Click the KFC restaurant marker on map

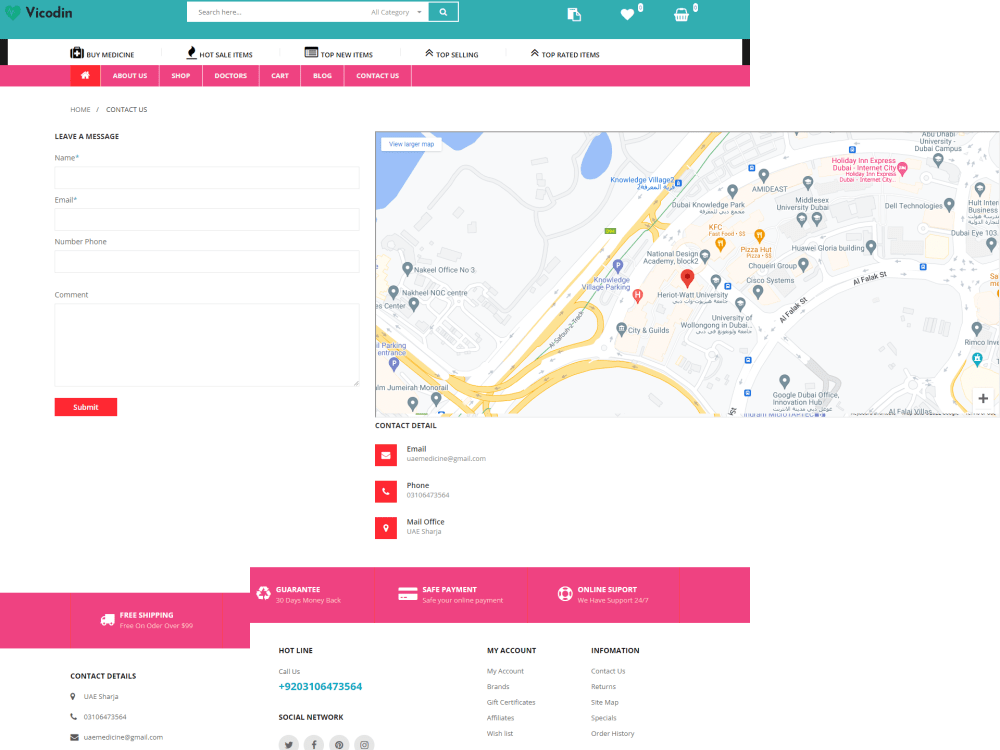pyautogui.click(x=720, y=244)
